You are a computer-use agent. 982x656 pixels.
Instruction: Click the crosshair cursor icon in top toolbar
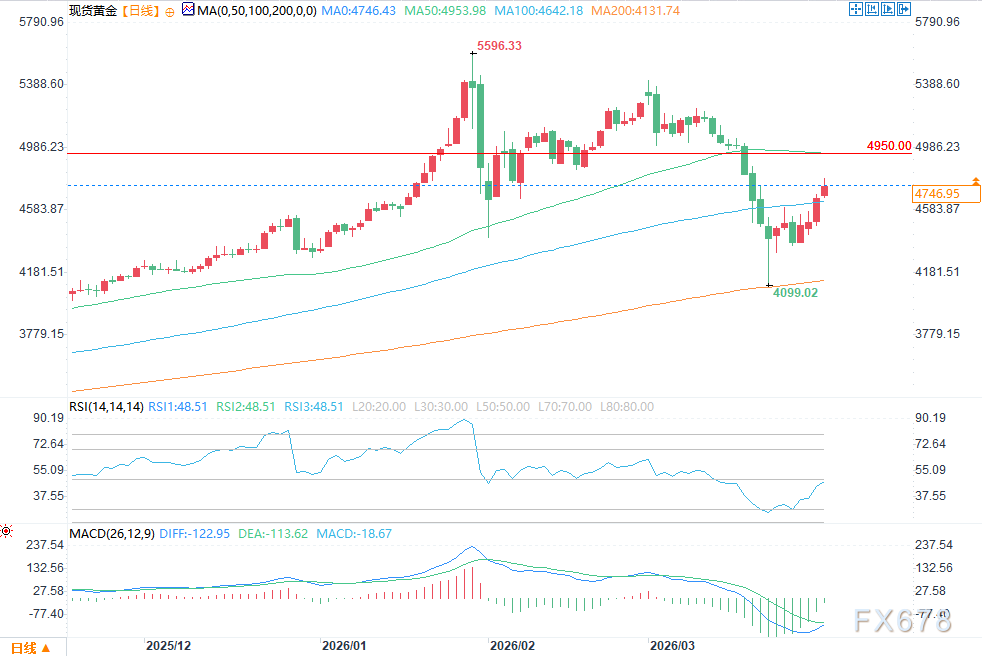(856, 10)
